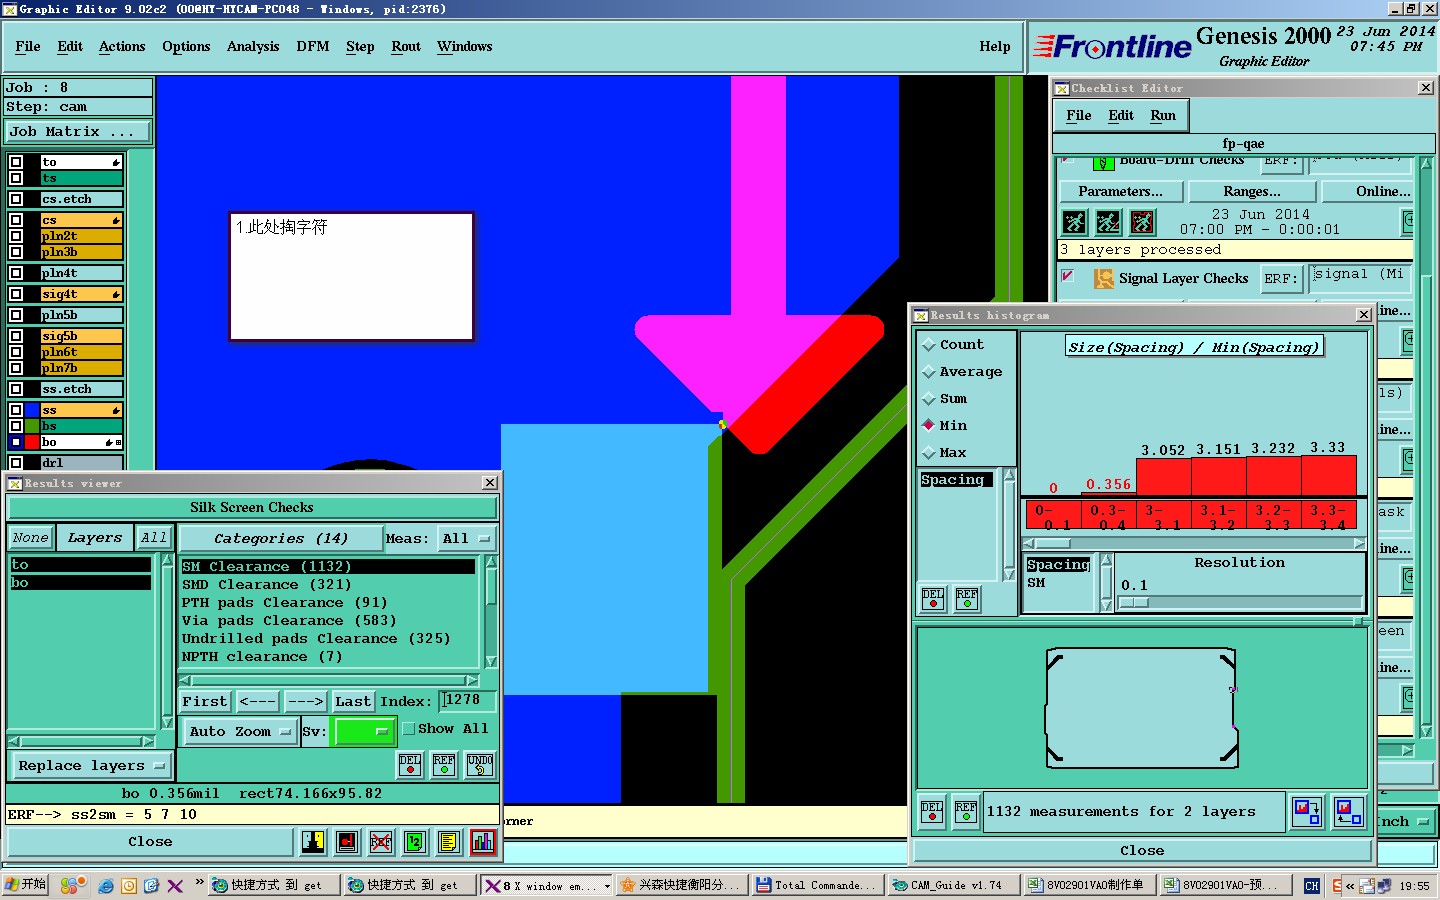
Task: Click third running-figure icon in Checklist Editor
Action: (x=1142, y=222)
